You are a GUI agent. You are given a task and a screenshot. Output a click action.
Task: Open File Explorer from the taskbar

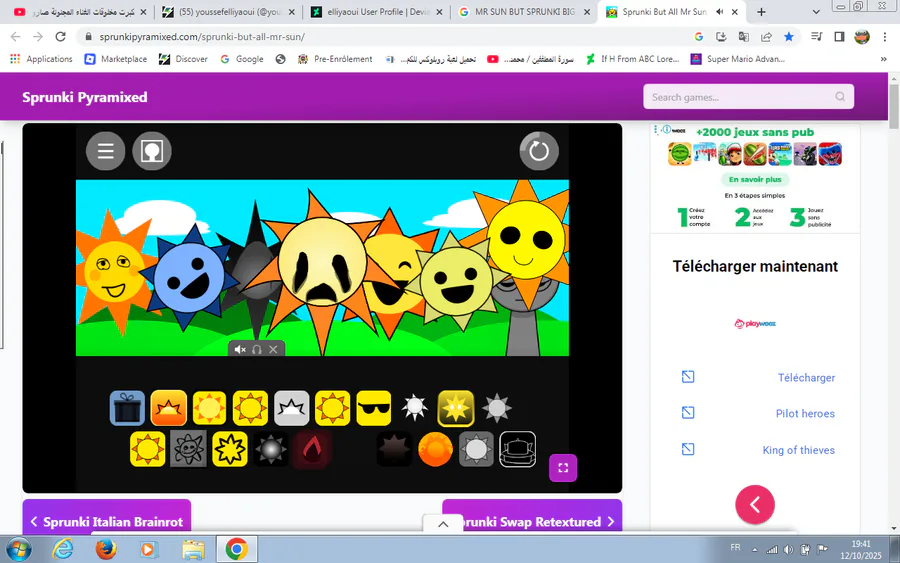click(193, 549)
